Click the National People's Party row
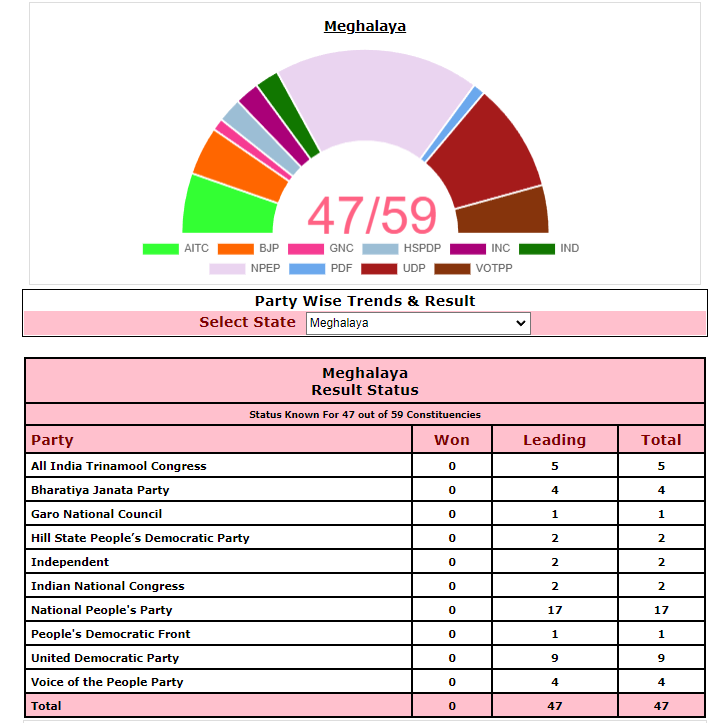This screenshot has width=720, height=723. [102, 610]
